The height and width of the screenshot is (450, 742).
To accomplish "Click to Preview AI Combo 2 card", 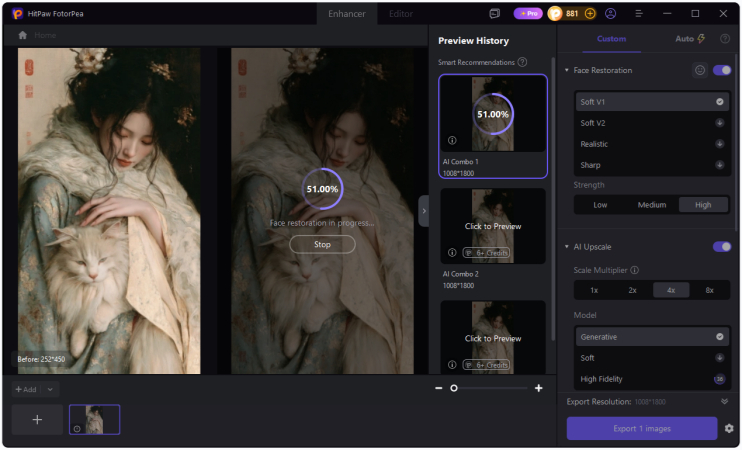I will point(493,226).
